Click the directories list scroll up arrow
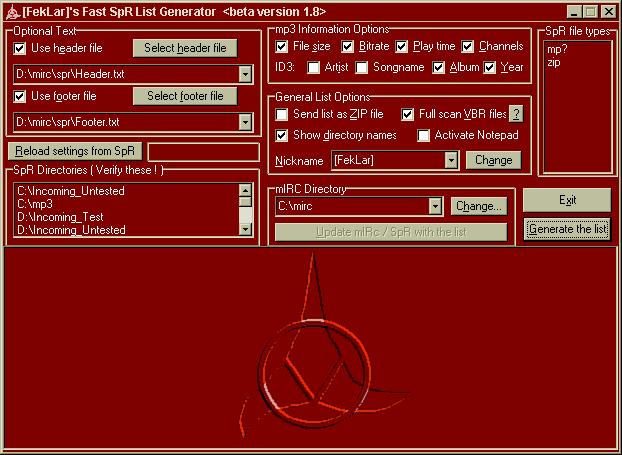This screenshot has width=622, height=455. 245,190
